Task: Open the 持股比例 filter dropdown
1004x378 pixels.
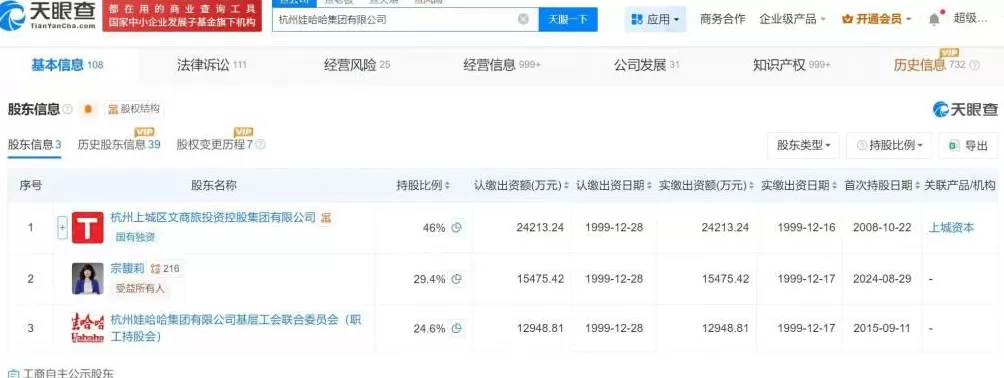Action: point(889,145)
